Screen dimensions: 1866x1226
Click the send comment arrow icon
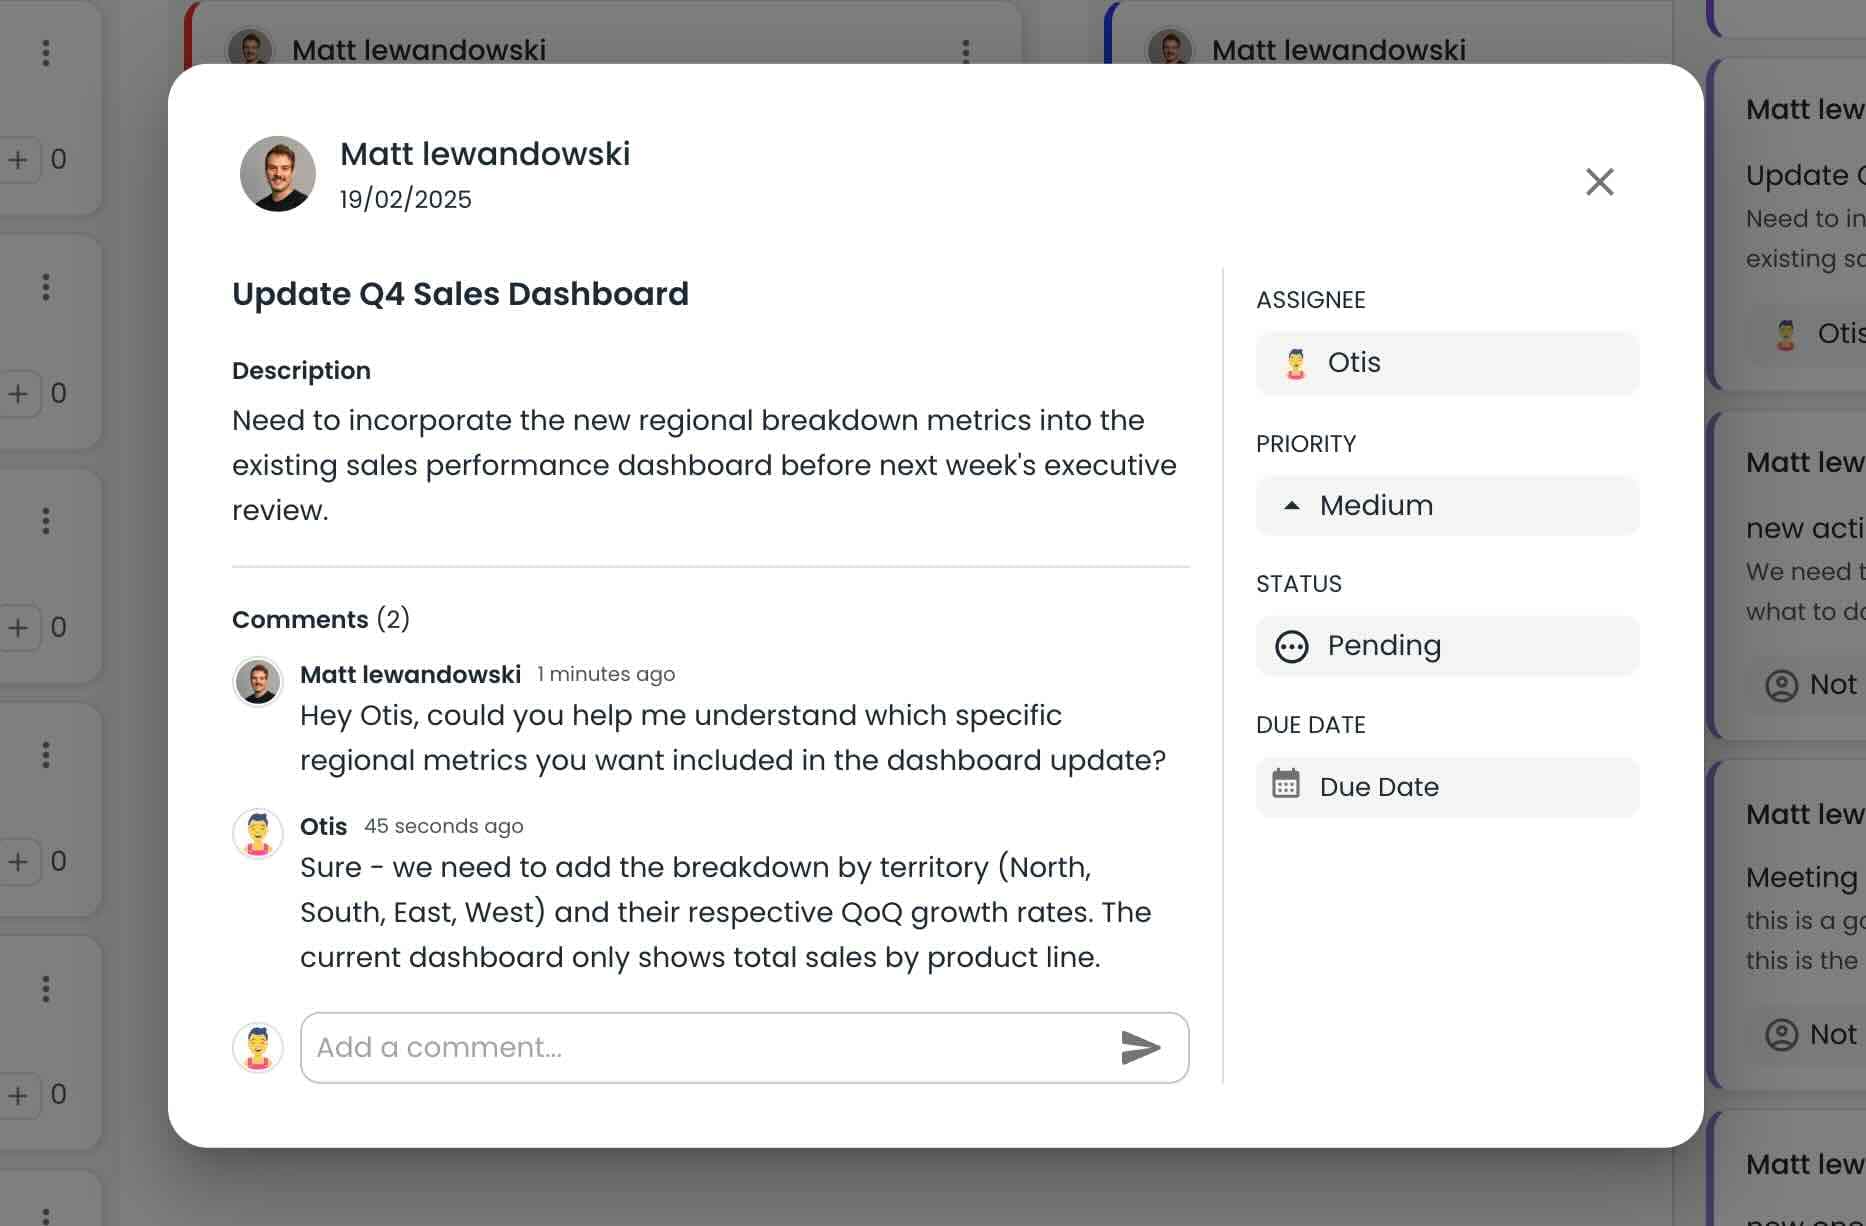[x=1140, y=1047]
